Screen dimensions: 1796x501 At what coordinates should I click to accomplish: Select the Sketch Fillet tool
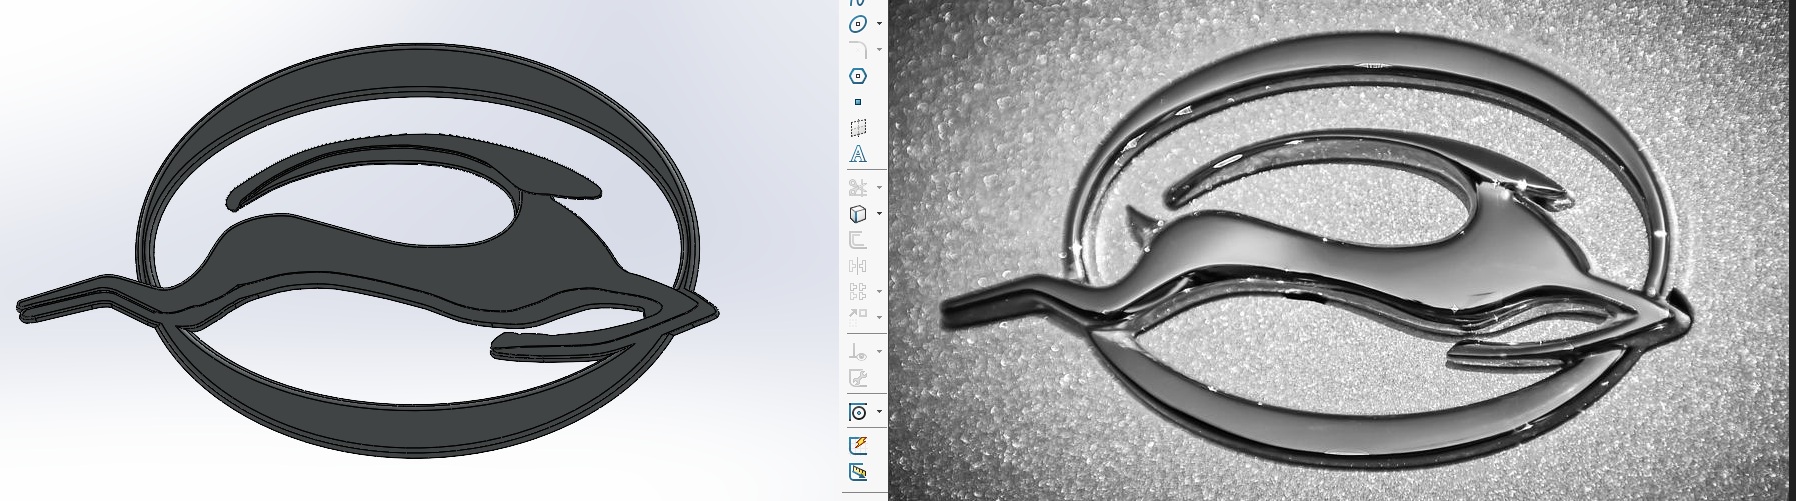point(857,50)
